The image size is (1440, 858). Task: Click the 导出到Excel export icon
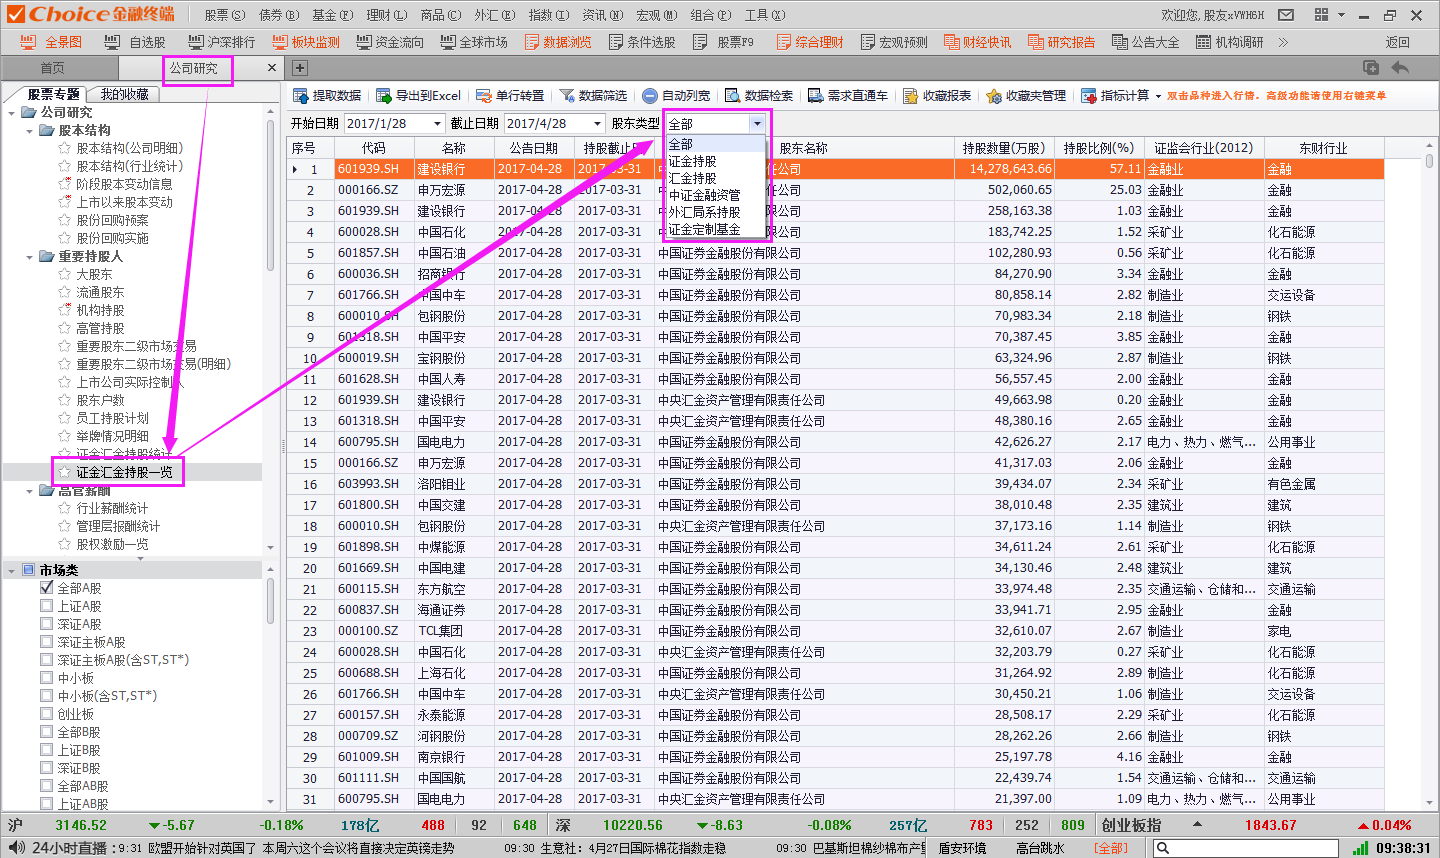point(383,96)
